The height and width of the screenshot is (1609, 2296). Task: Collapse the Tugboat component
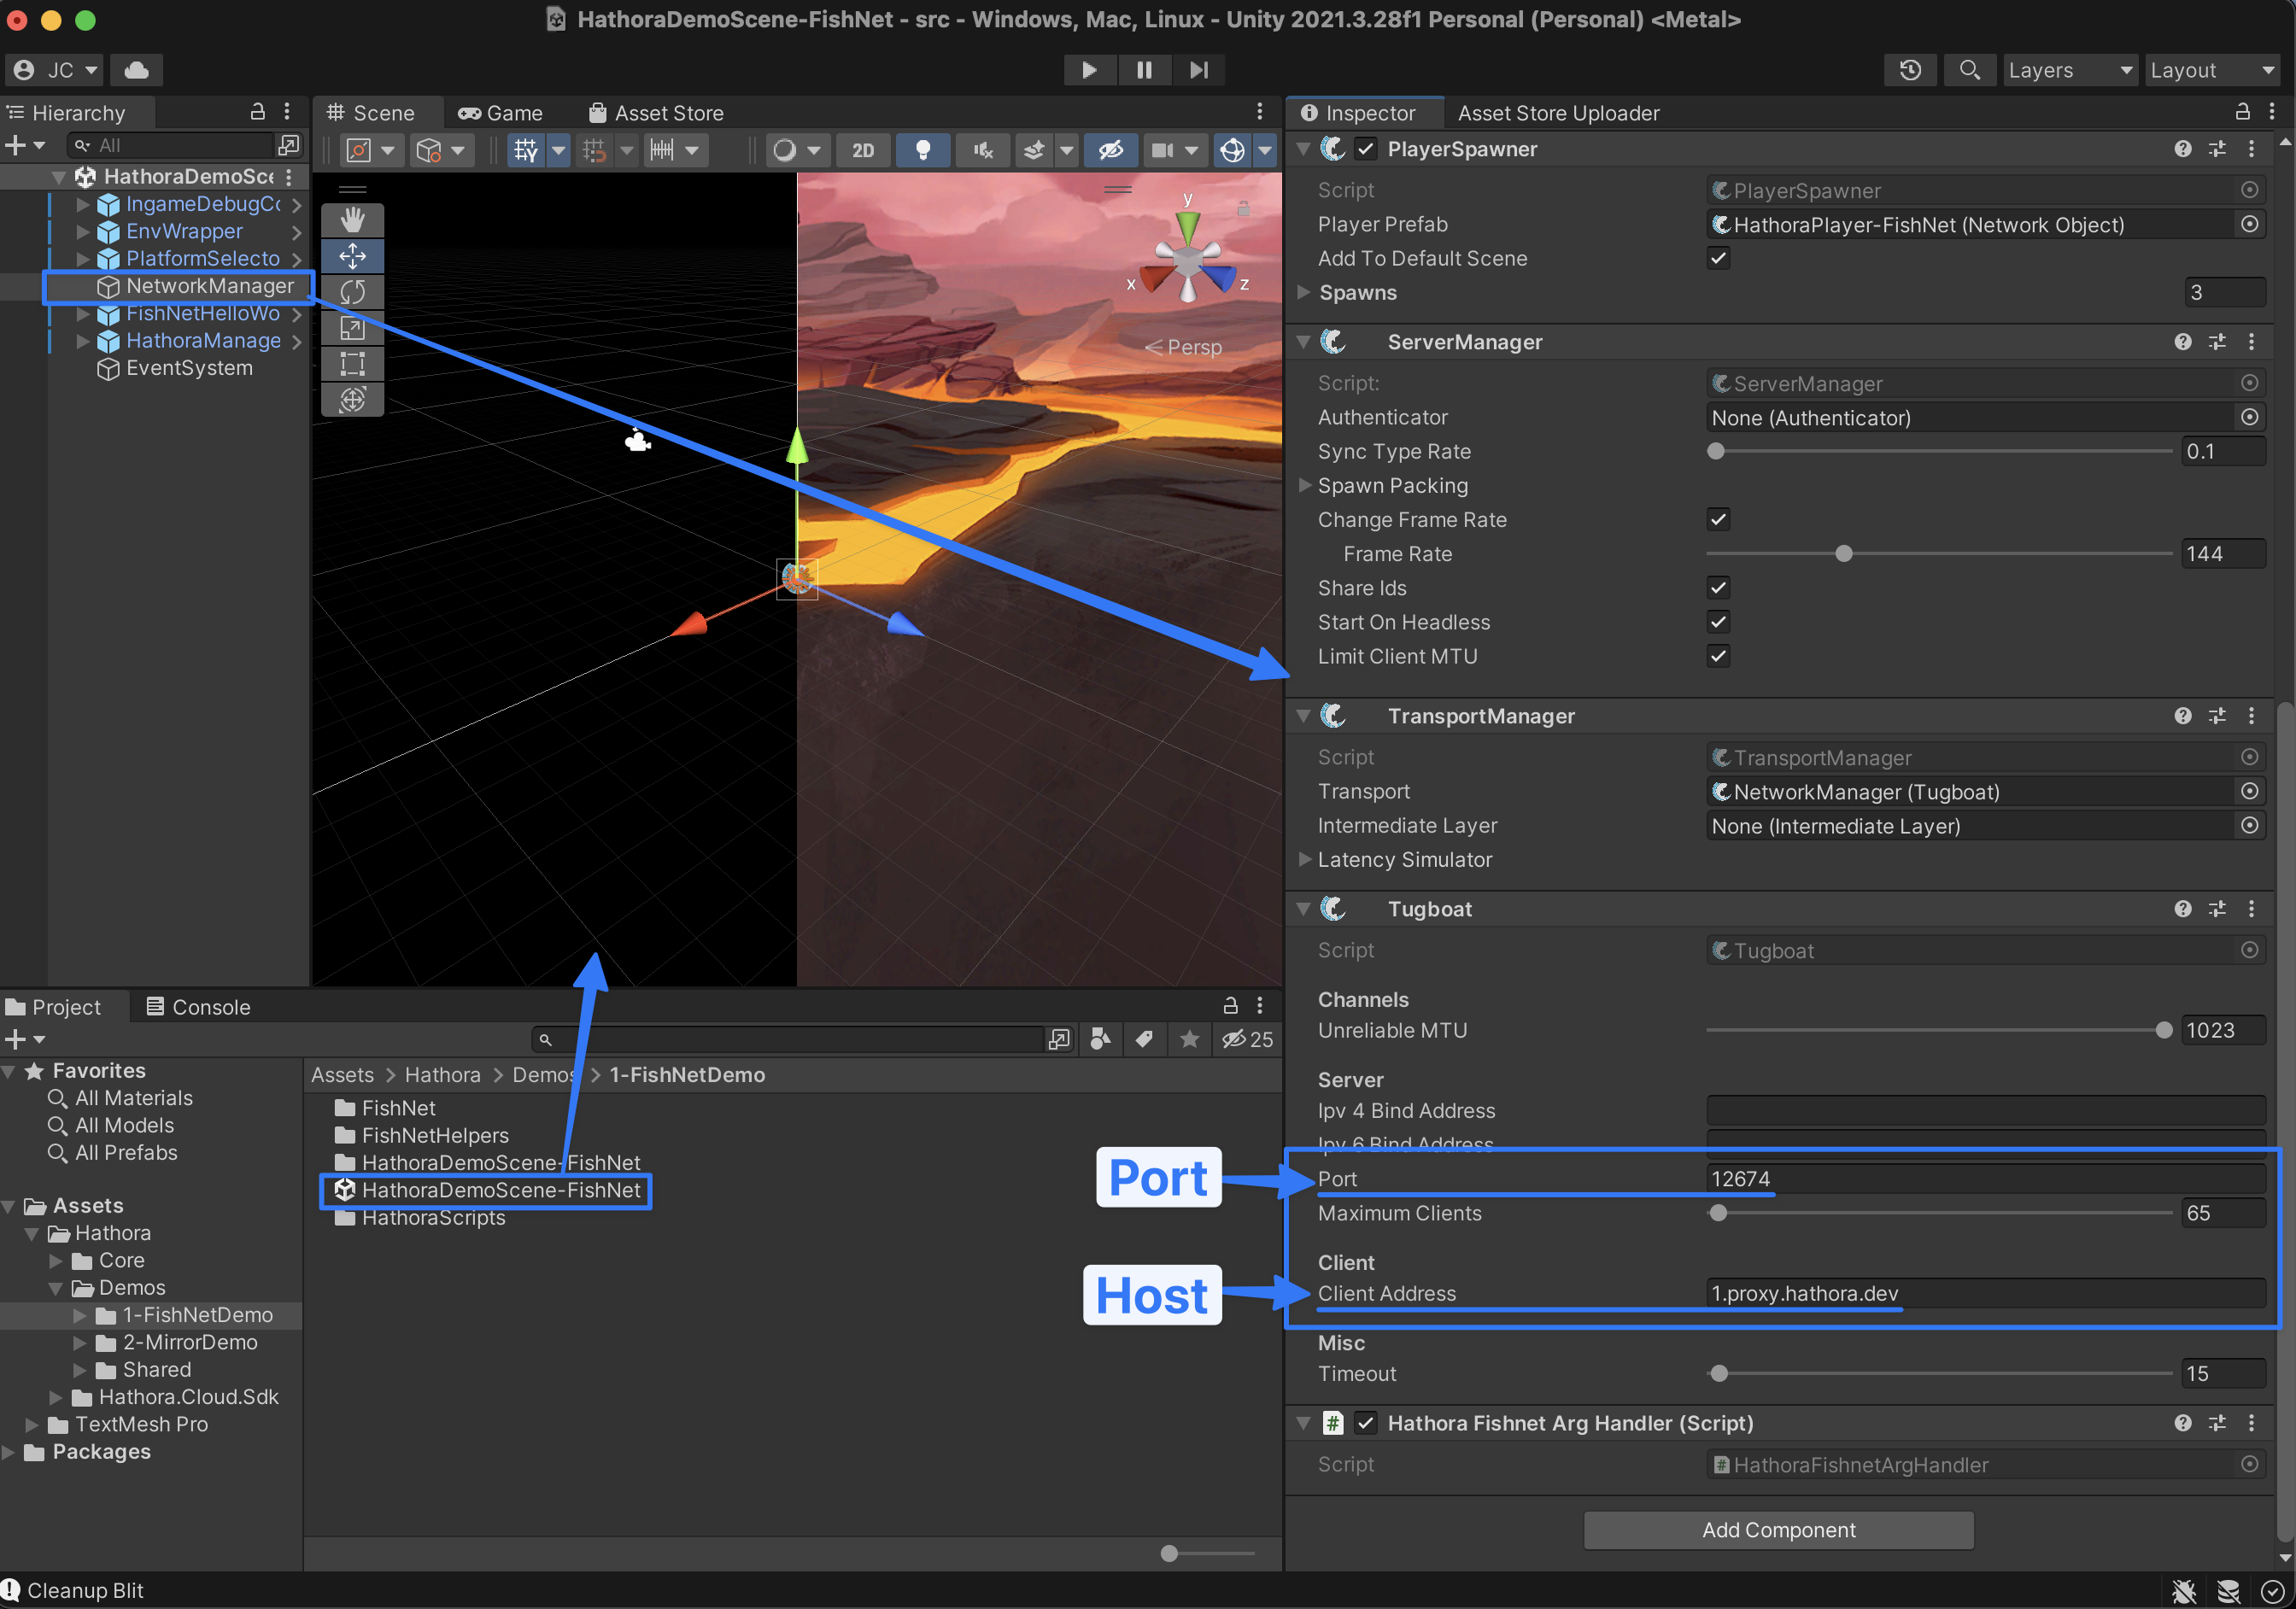(1304, 909)
